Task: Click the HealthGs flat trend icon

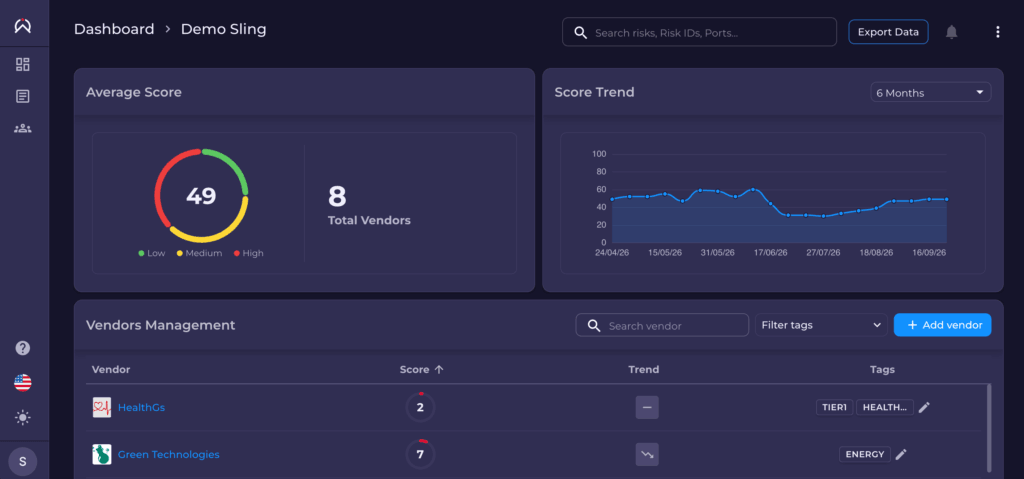Action: click(x=647, y=407)
